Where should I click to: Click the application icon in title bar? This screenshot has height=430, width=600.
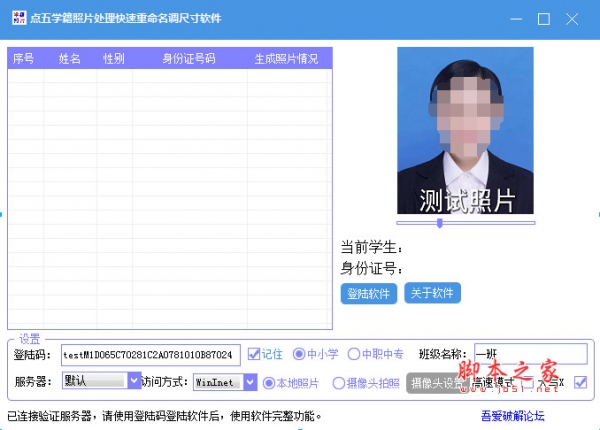click(x=19, y=18)
